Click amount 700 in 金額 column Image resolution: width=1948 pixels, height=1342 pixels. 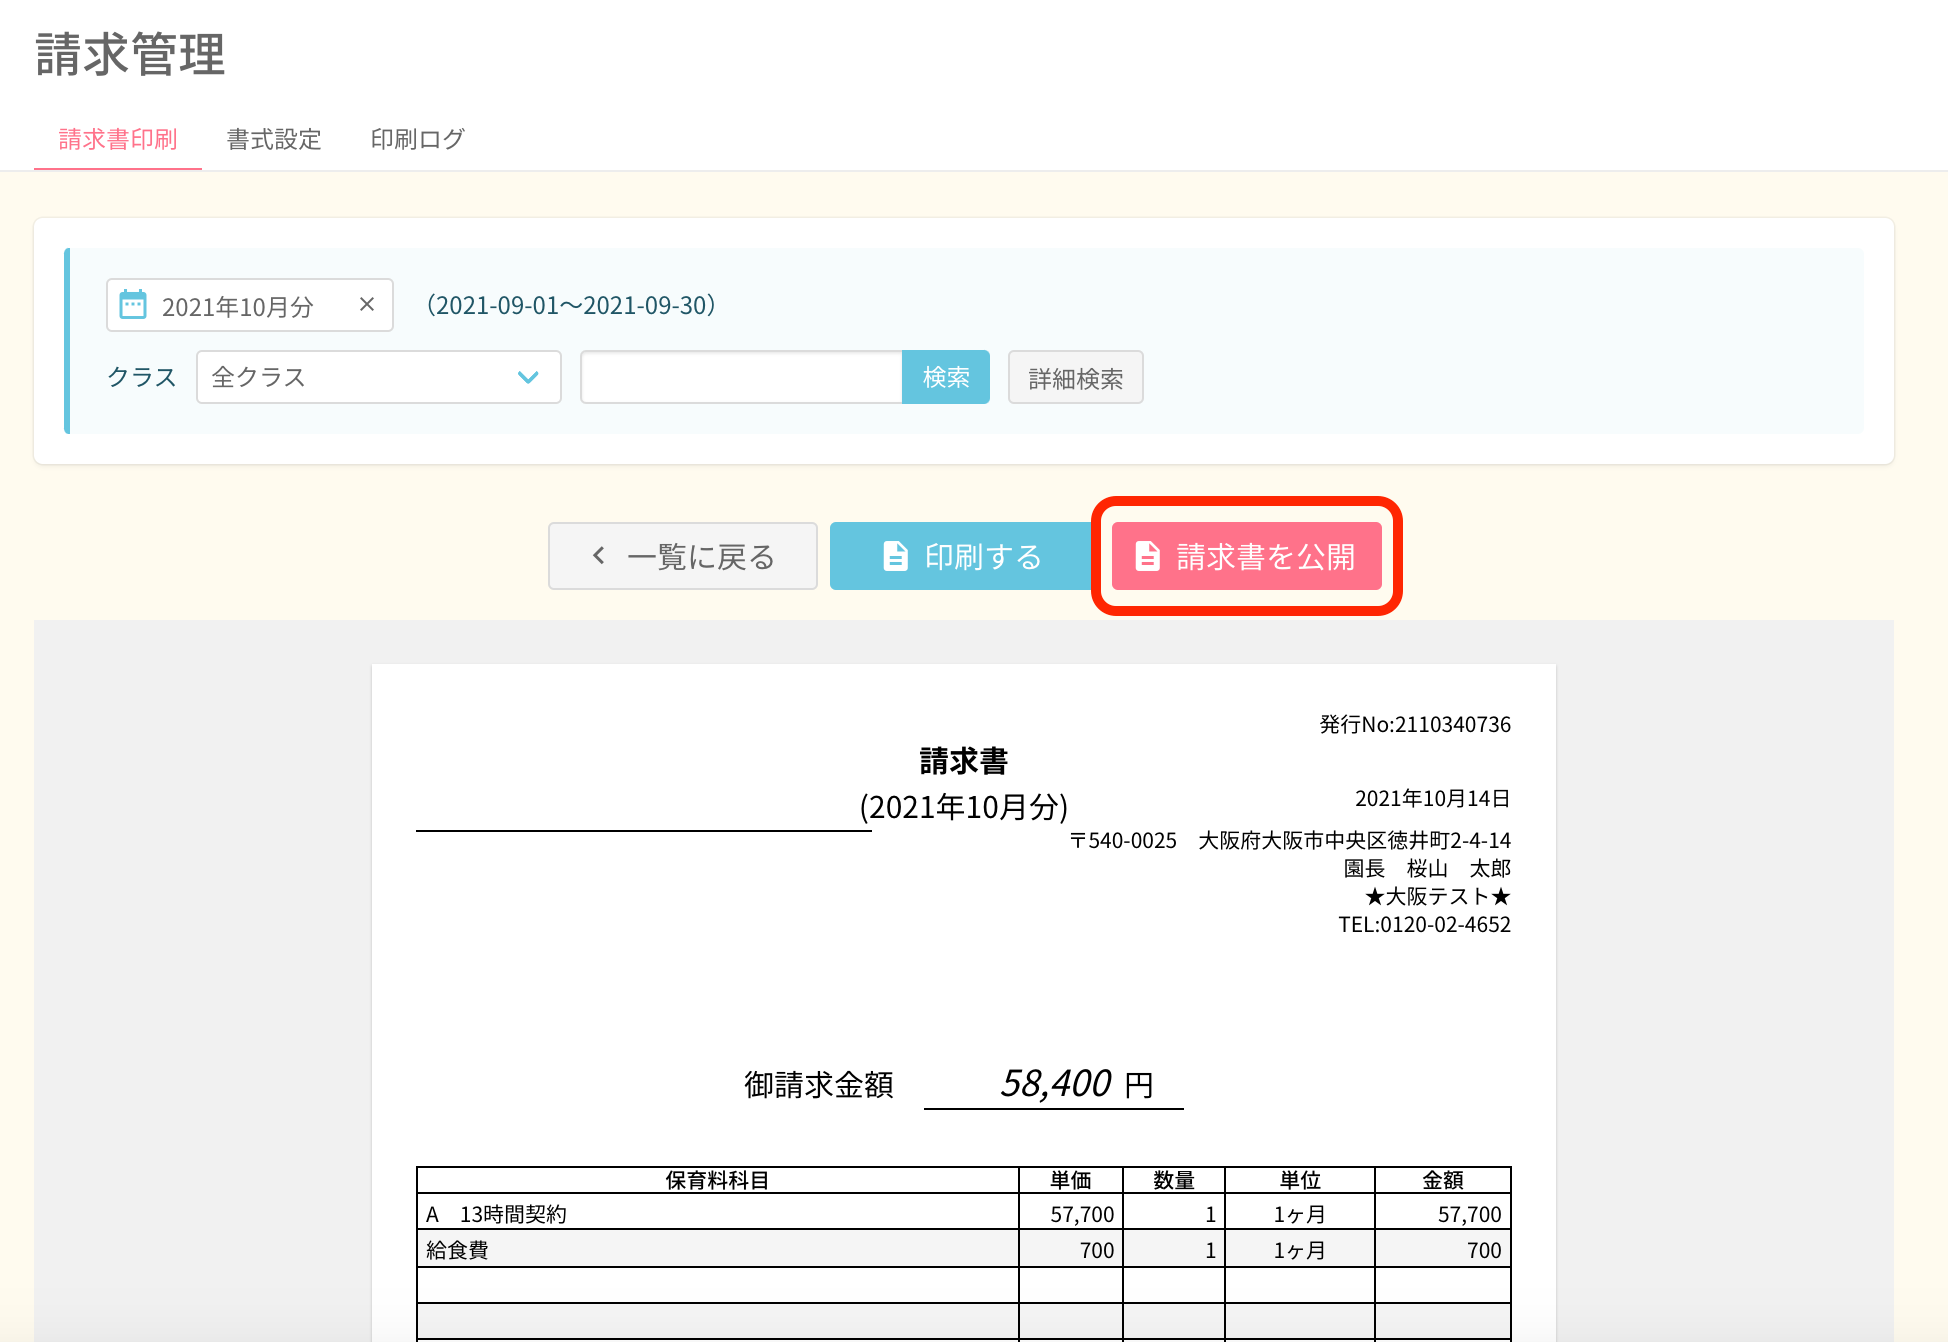tap(1484, 1250)
